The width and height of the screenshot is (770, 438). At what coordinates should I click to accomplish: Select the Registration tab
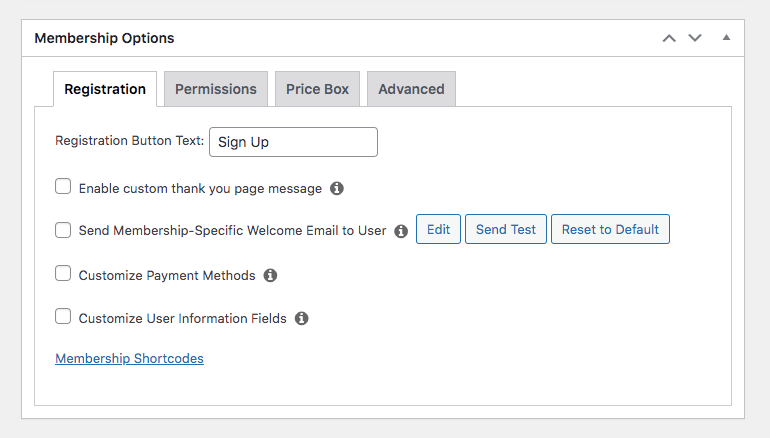pos(105,89)
